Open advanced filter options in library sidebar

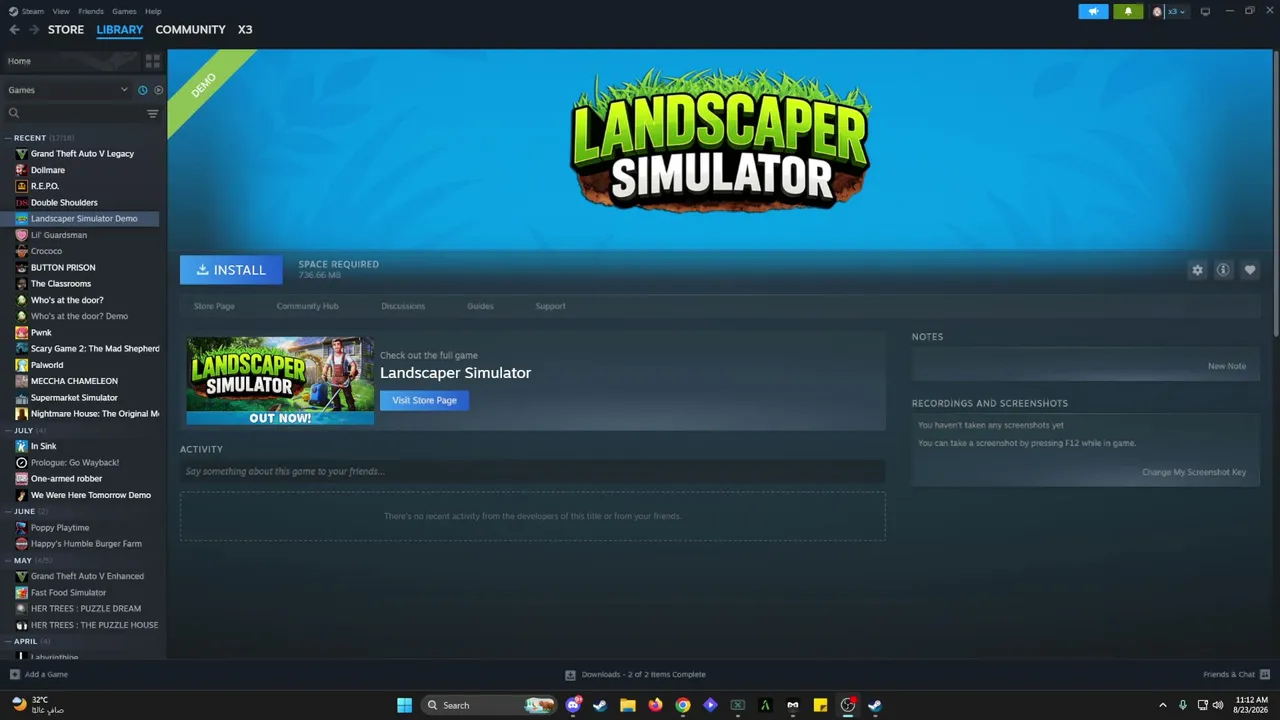pos(153,114)
